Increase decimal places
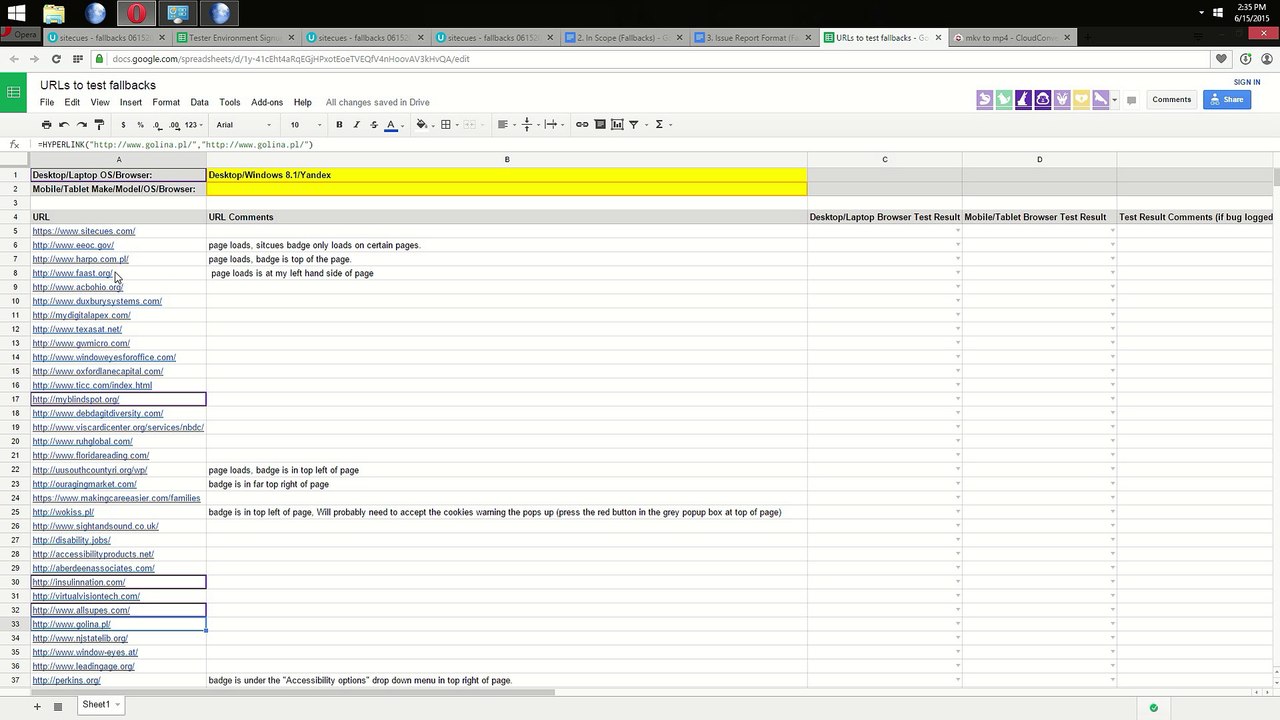 [x=174, y=125]
